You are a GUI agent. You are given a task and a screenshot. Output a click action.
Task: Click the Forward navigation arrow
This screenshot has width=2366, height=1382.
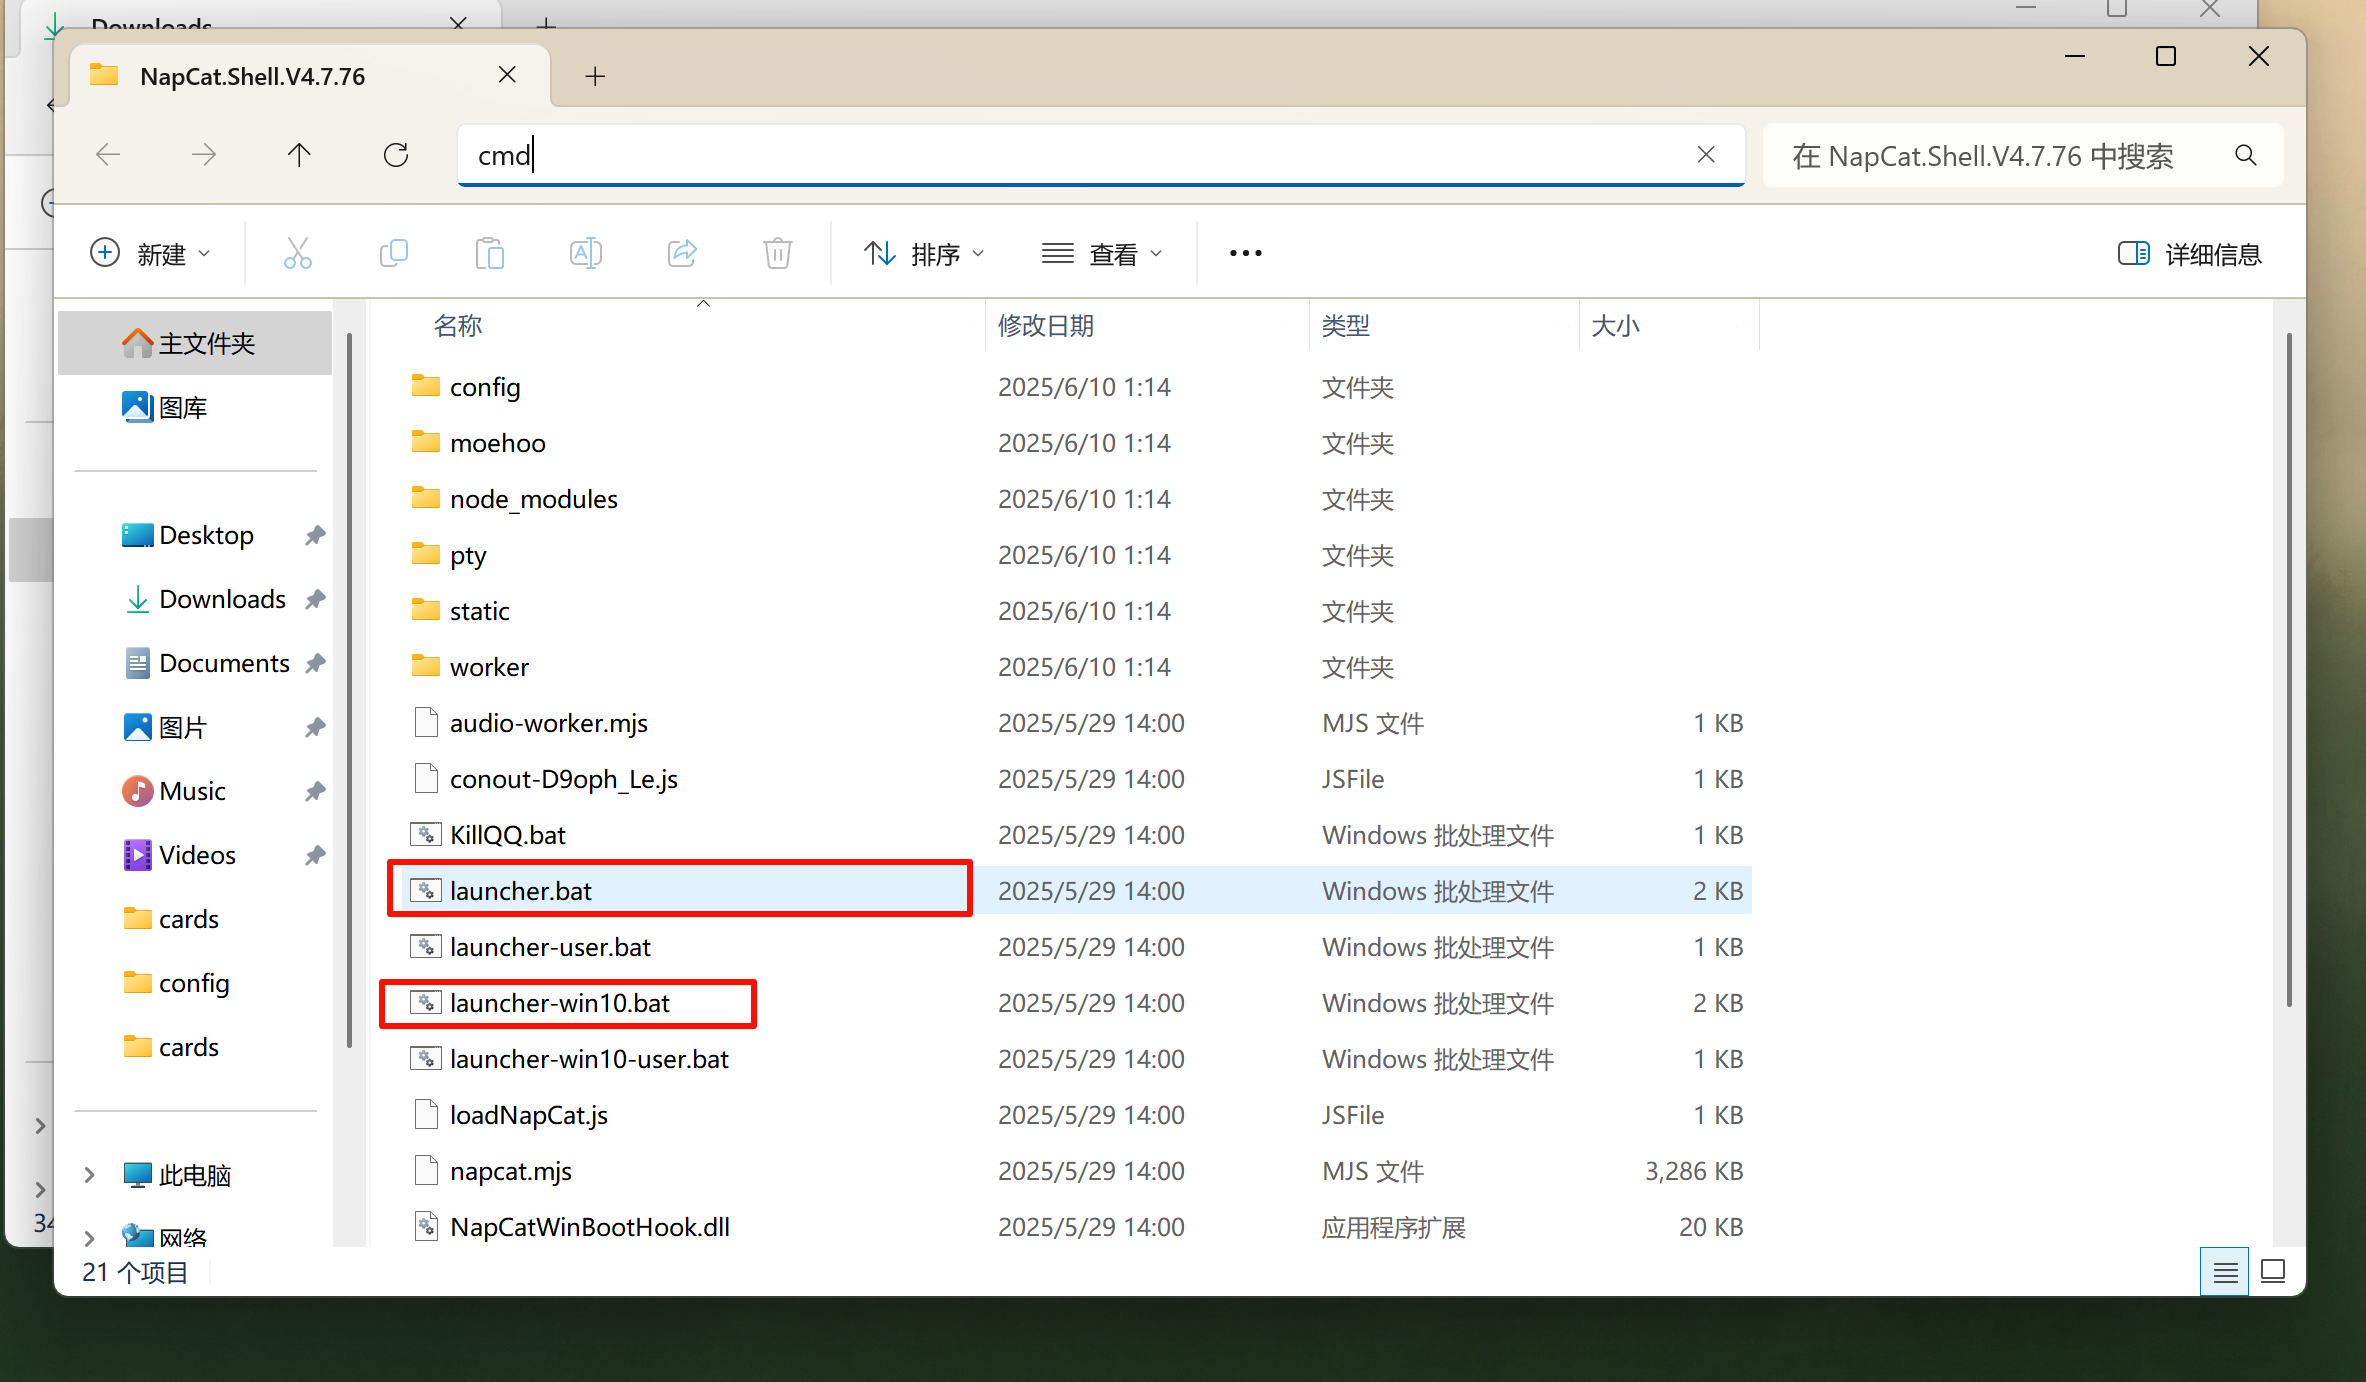coord(204,155)
